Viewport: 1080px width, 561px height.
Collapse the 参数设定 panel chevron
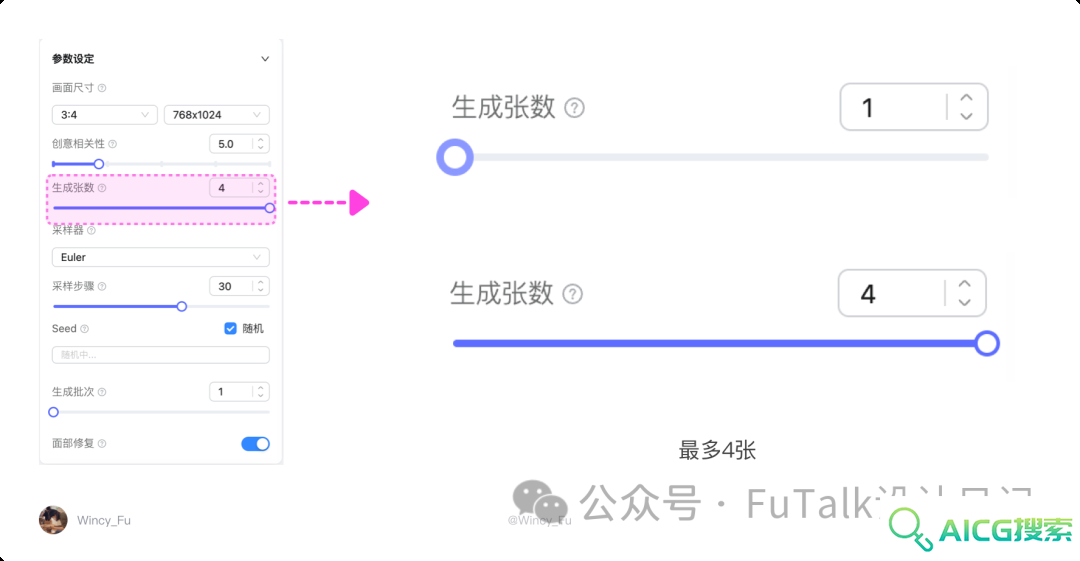point(264,59)
